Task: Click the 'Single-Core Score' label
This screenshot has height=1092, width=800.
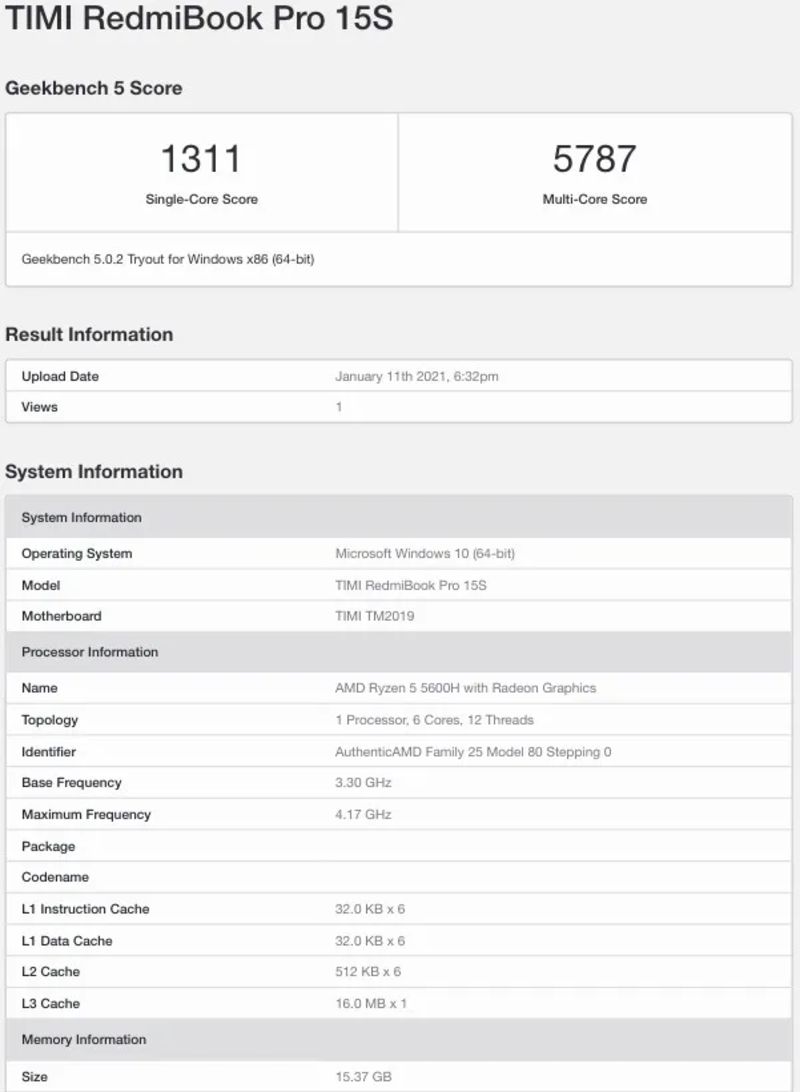Action: point(201,199)
